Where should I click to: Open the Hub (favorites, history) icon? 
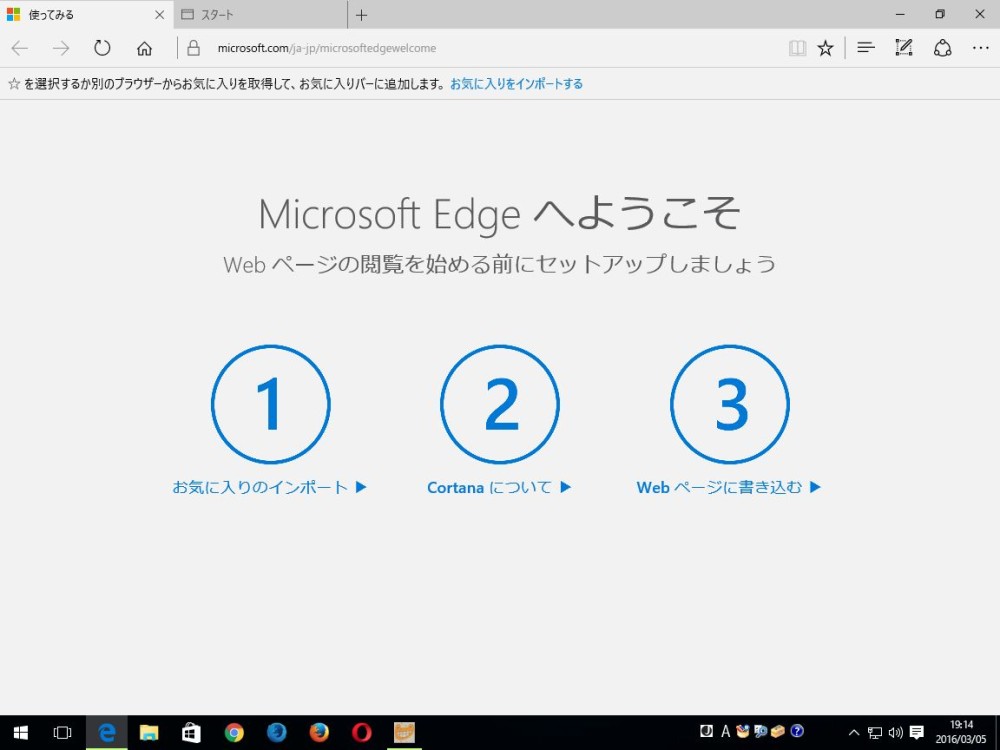[866, 48]
